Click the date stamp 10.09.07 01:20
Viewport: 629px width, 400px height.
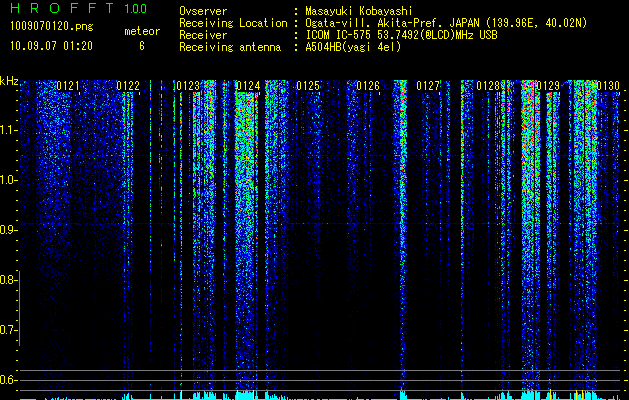[51, 46]
